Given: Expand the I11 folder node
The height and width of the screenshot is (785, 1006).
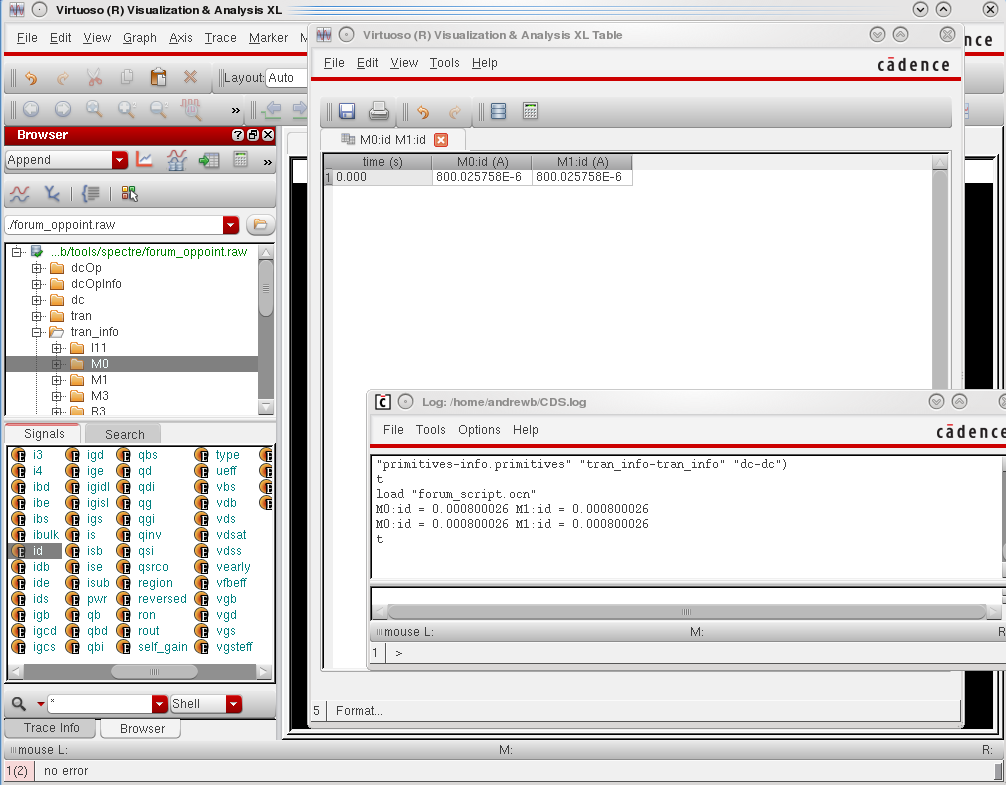Looking at the screenshot, I should (x=57, y=348).
